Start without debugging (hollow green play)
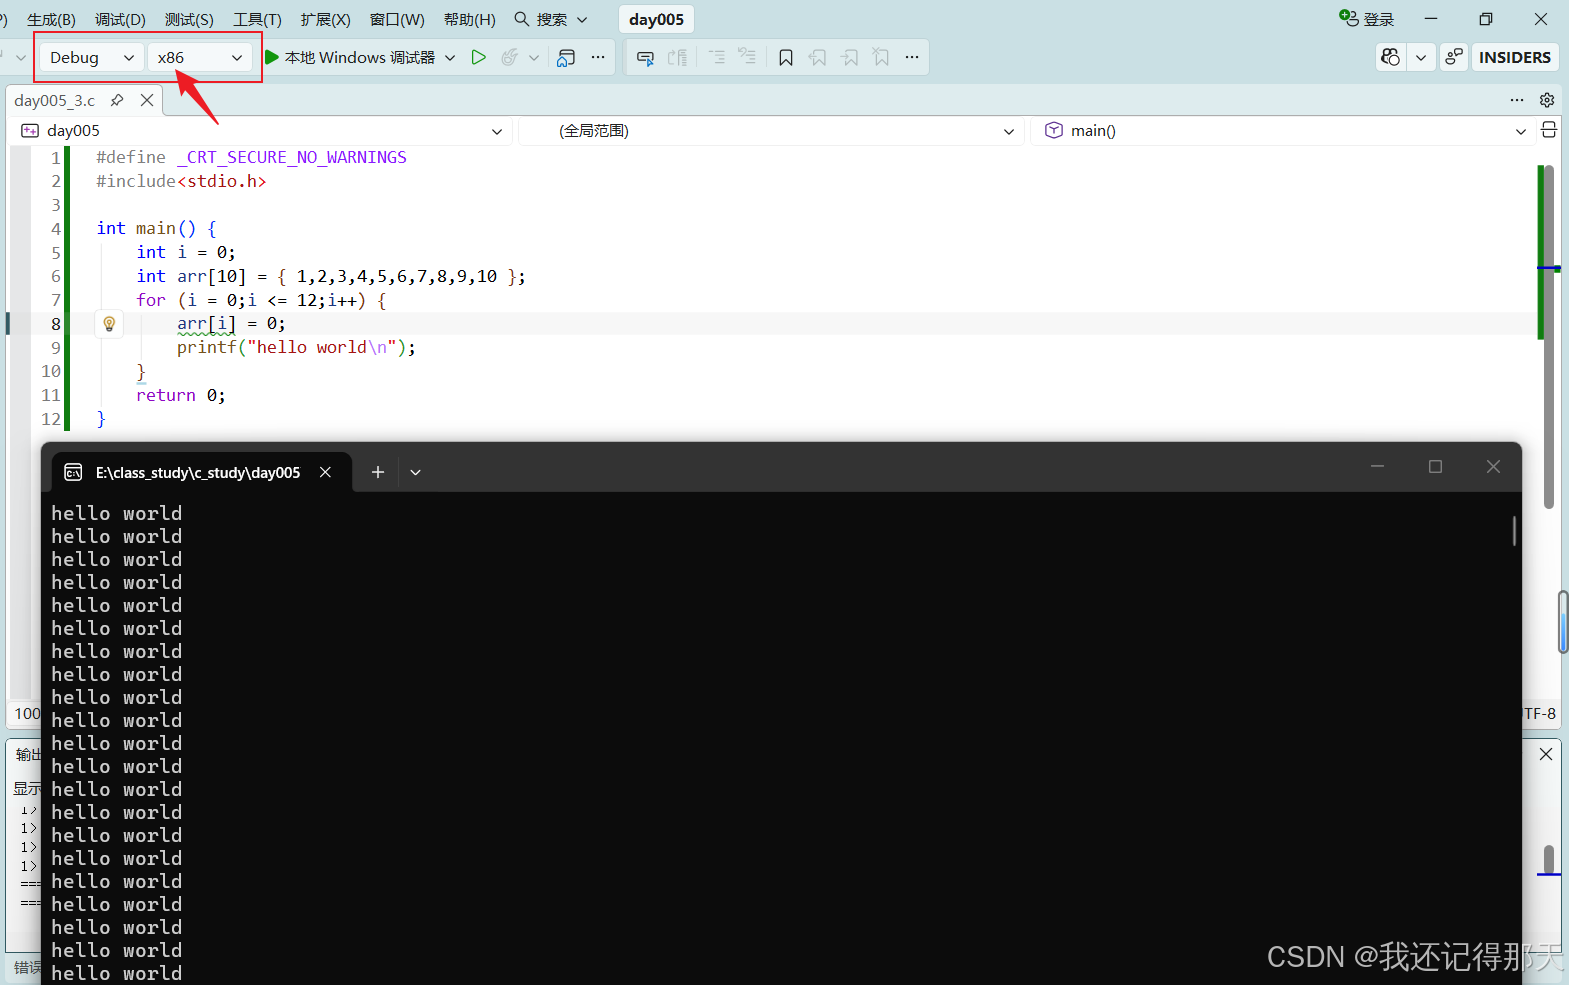The width and height of the screenshot is (1569, 985). coord(479,57)
